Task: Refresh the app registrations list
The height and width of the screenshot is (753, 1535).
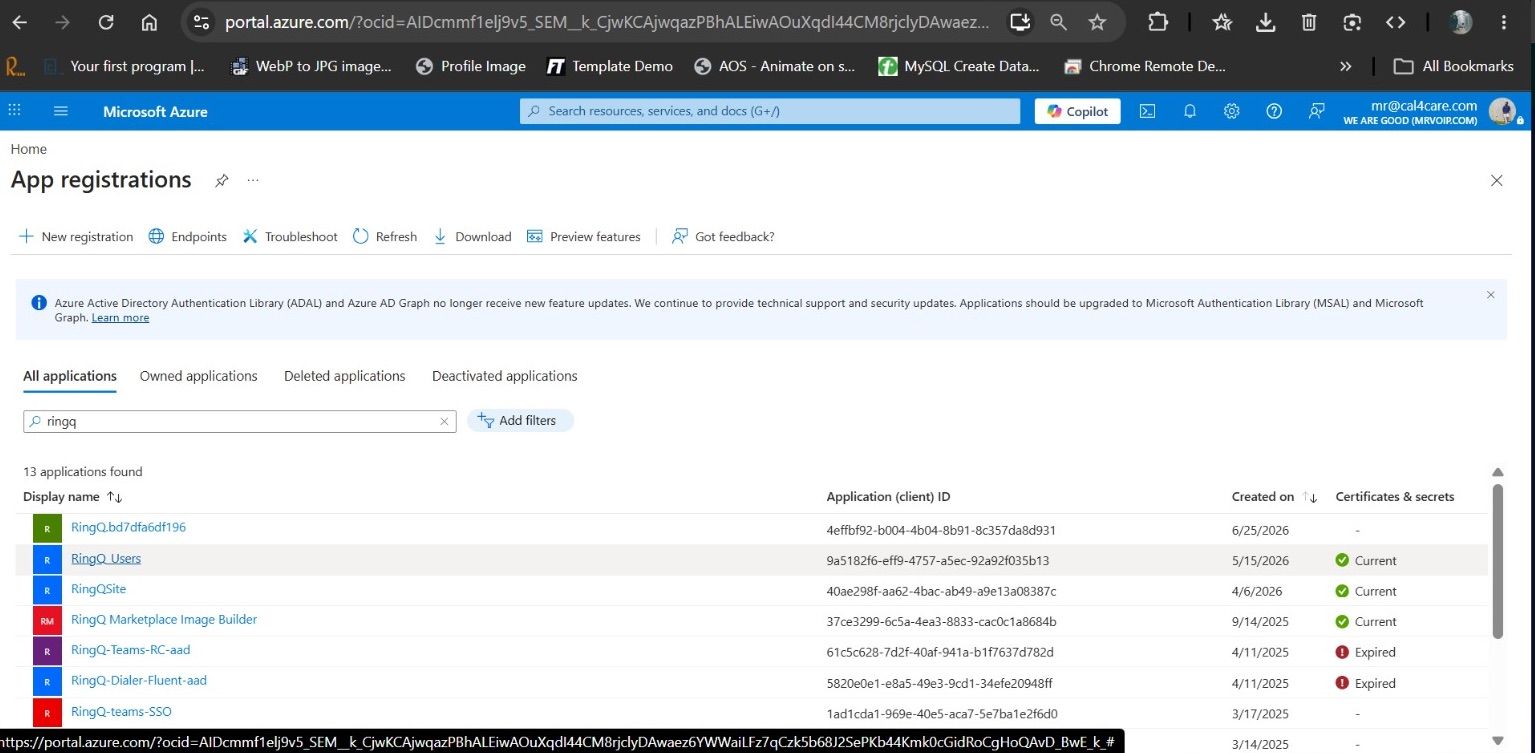Action: click(385, 237)
